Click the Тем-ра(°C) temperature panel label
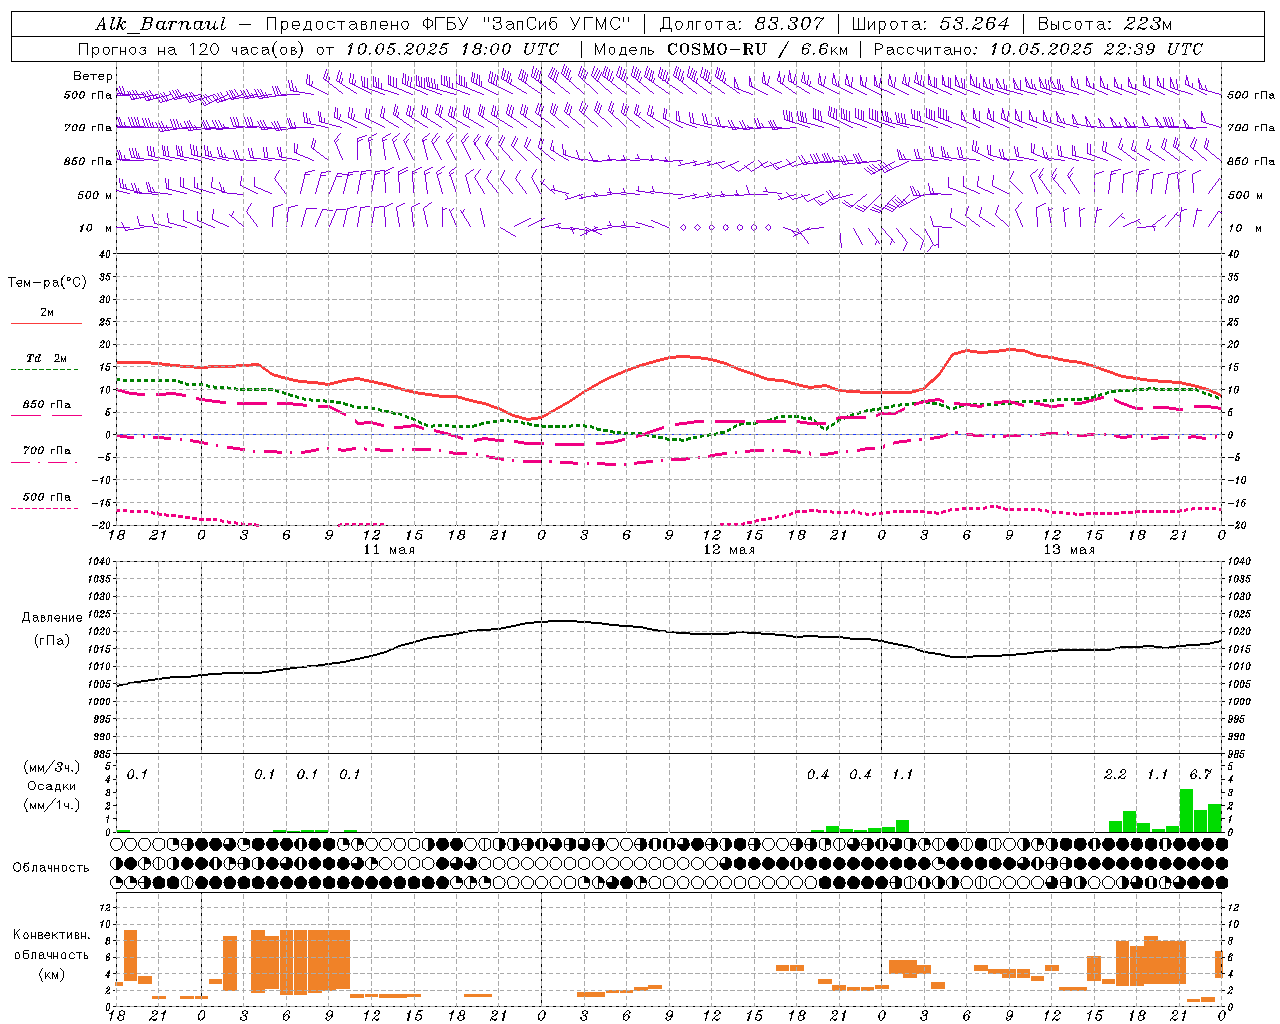1280x1024 pixels. coord(47,282)
